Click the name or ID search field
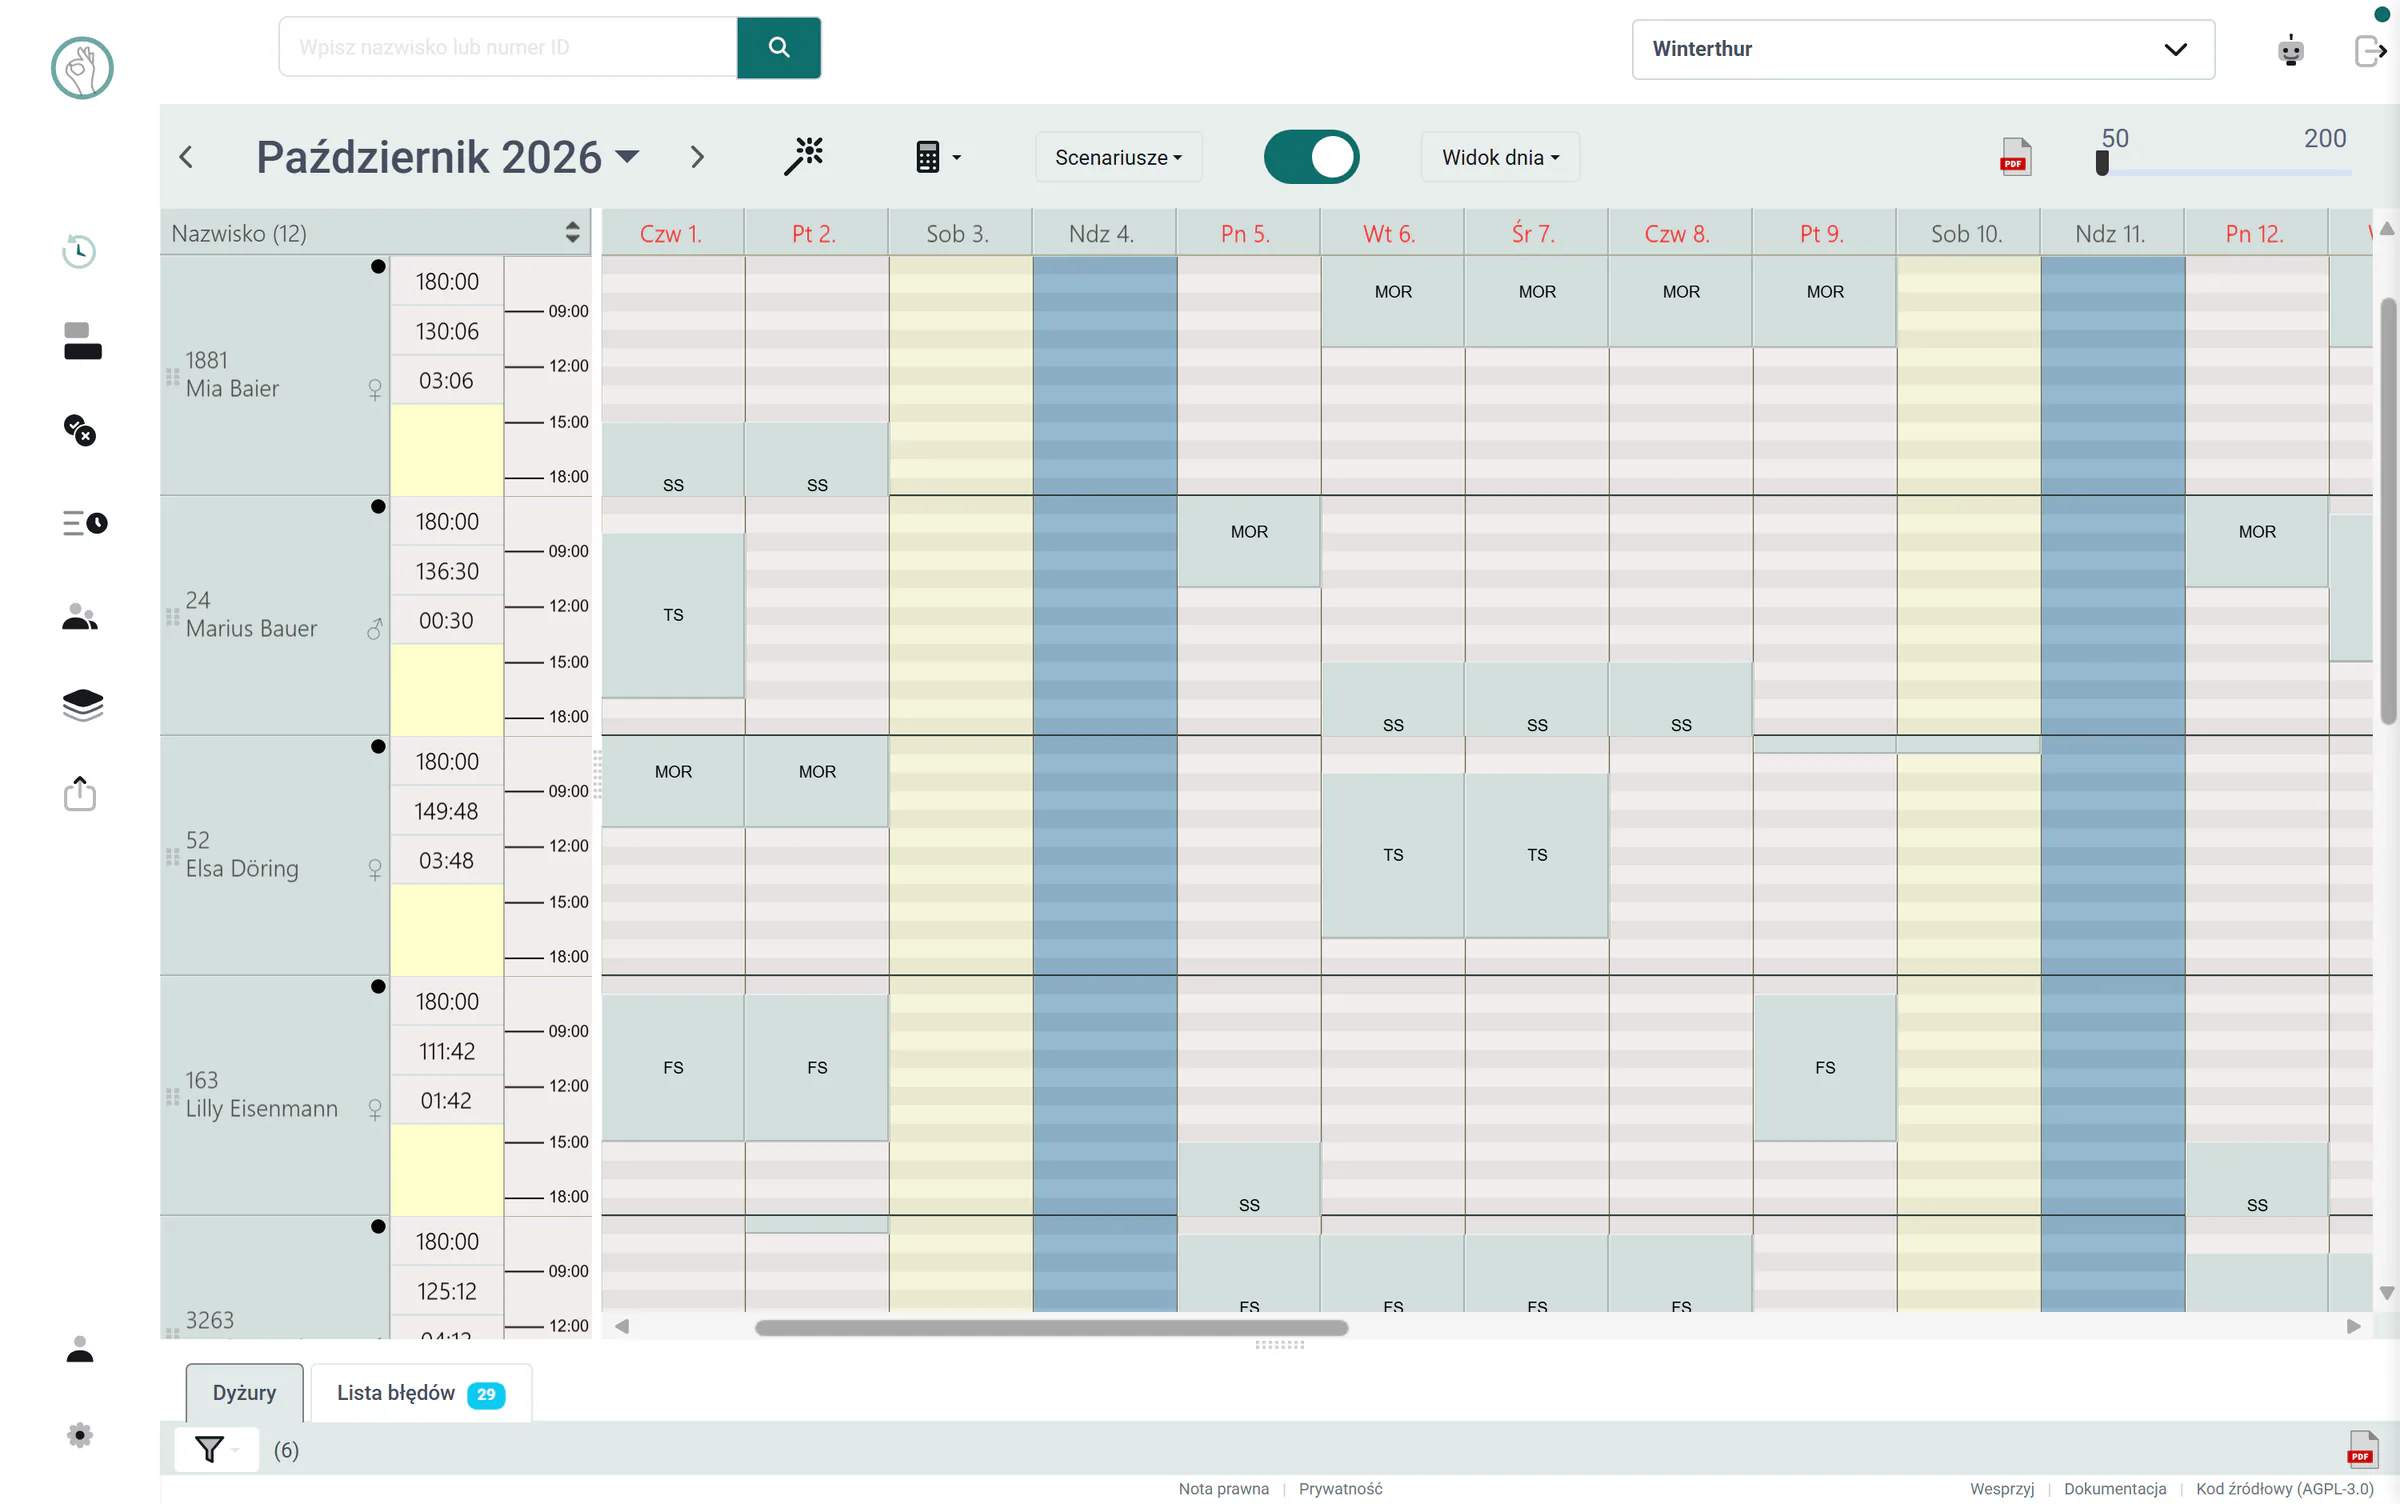This screenshot has height=1504, width=2400. [508, 47]
